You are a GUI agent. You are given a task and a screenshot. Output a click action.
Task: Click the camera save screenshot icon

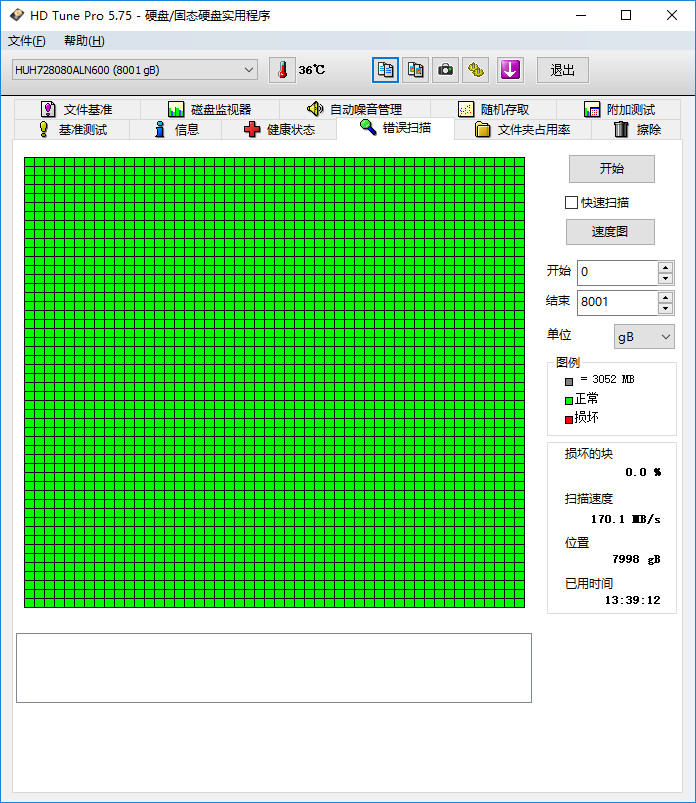tap(446, 70)
